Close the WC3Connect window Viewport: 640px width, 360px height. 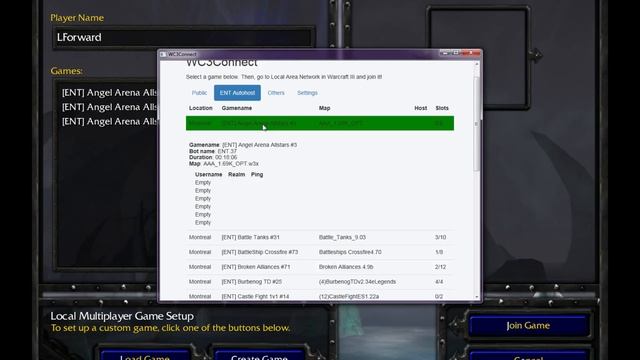pos(471,53)
